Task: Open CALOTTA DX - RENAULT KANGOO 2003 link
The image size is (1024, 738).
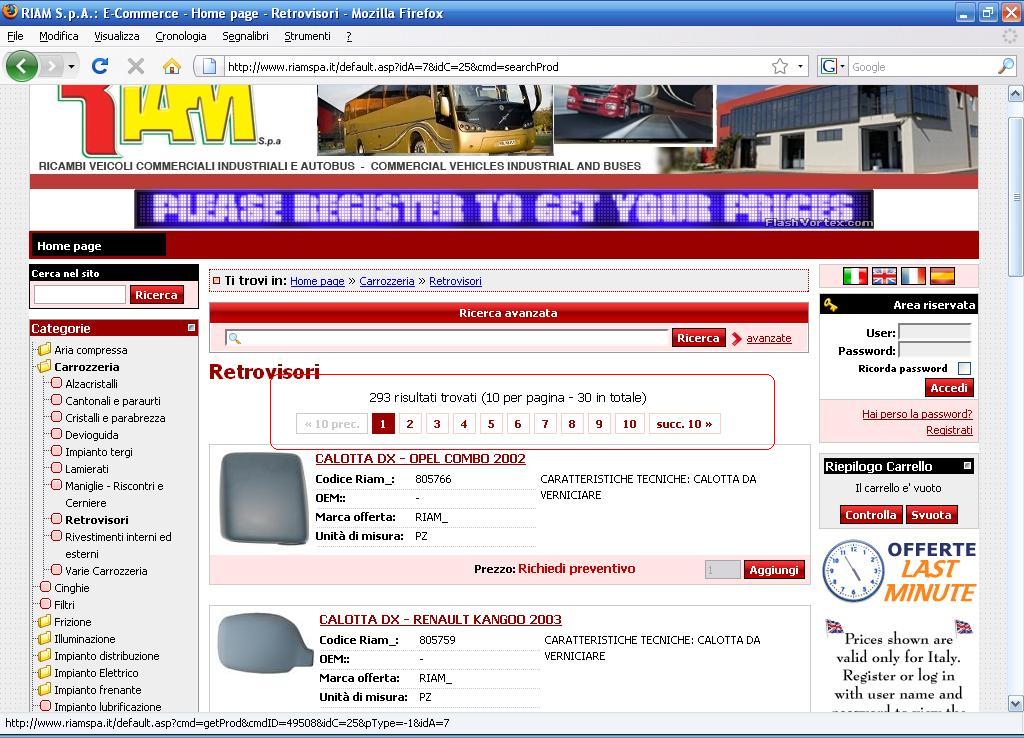Action: (x=440, y=619)
